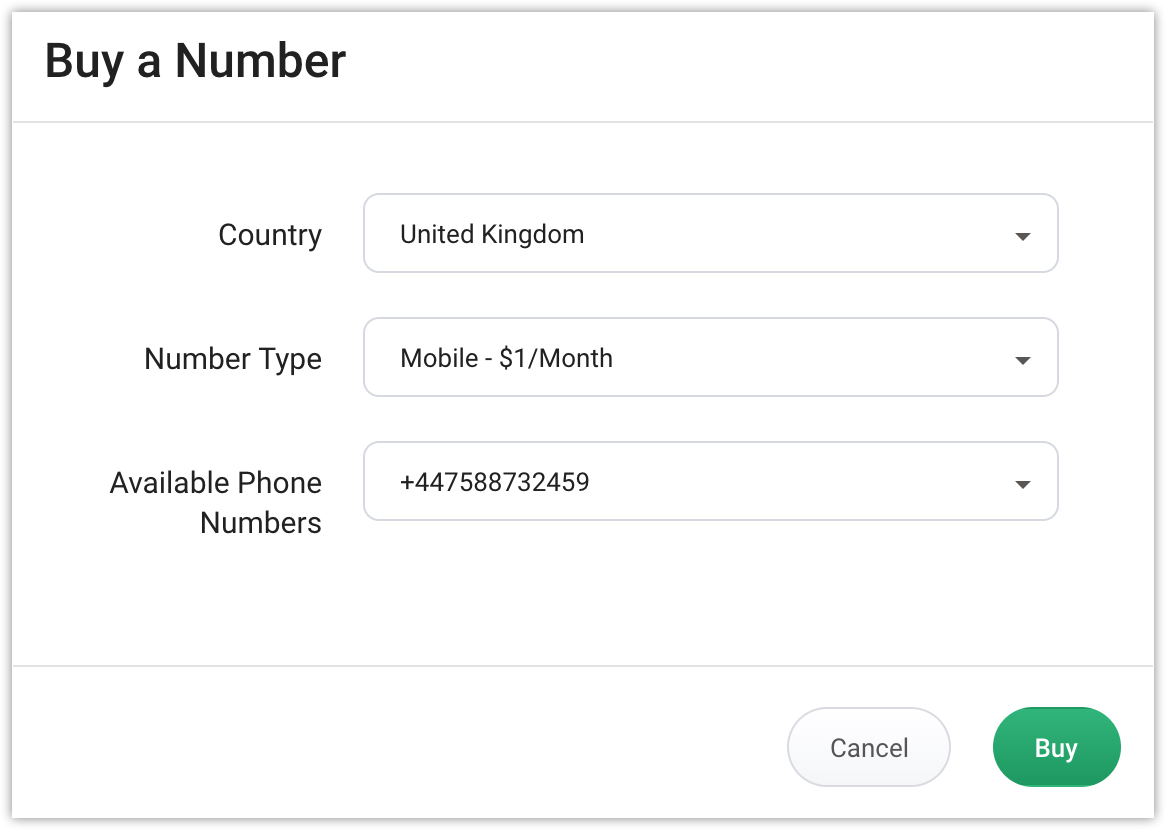Screen dimensions: 1166x830
Task: Click the "Country" field label
Action: click(270, 236)
